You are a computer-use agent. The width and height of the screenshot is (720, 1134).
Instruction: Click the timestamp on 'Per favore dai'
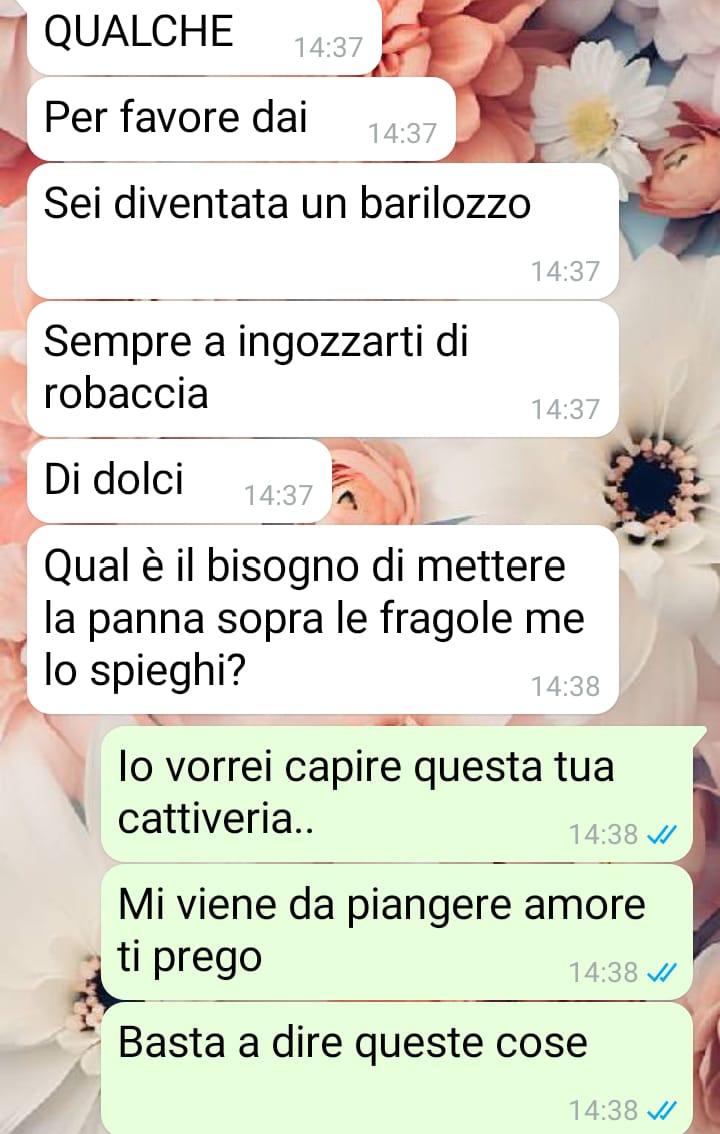403,134
